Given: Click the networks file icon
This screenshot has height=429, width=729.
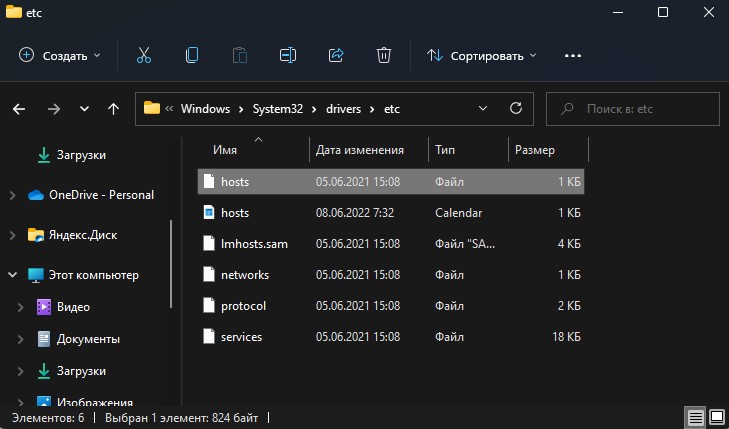Looking at the screenshot, I should (209, 275).
